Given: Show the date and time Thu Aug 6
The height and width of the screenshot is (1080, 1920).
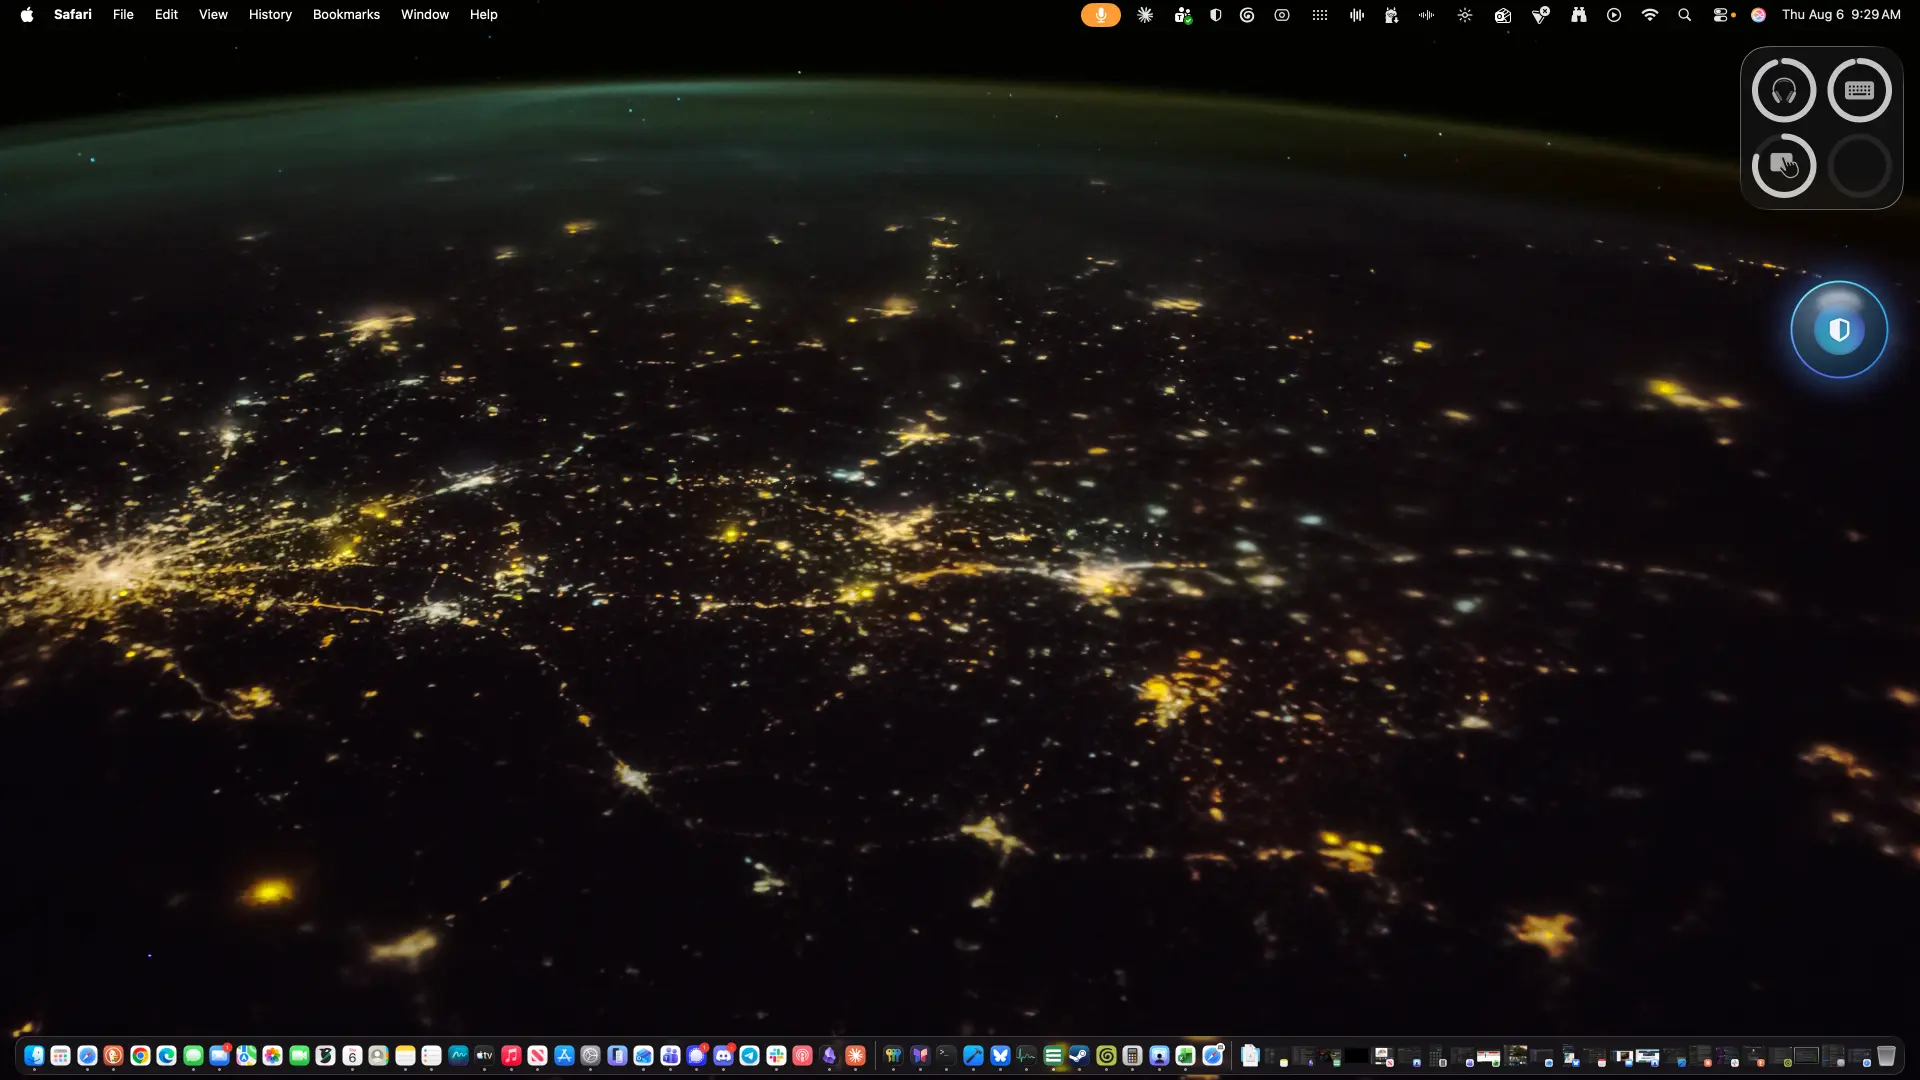Looking at the screenshot, I should 1841,15.
